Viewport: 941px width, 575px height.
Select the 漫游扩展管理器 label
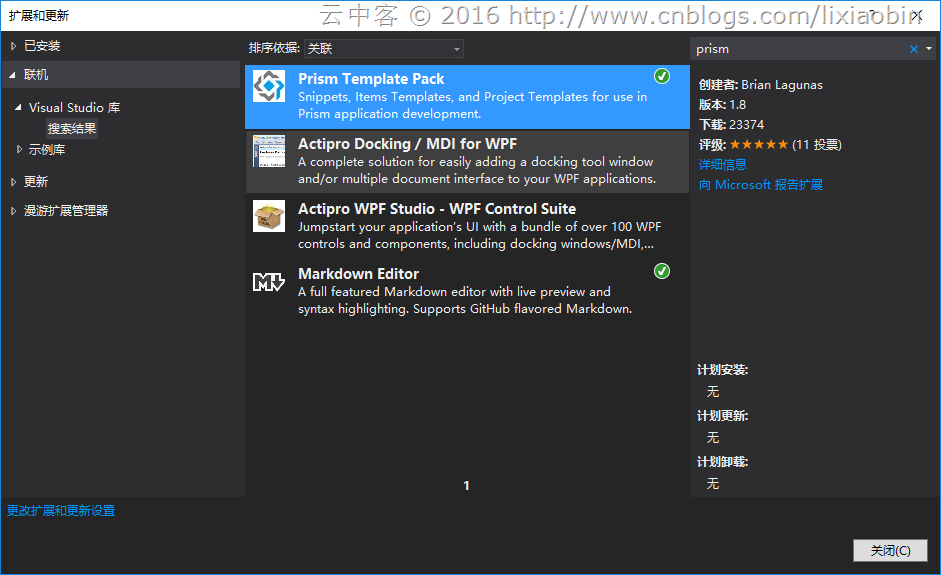pyautogui.click(x=66, y=211)
